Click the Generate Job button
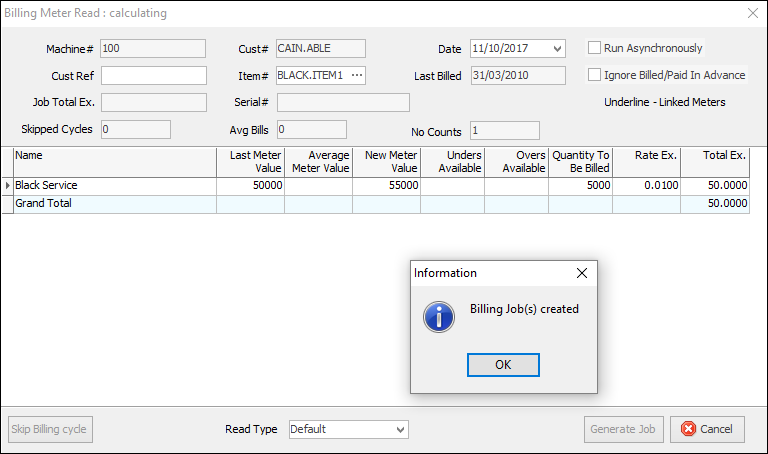This screenshot has width=768, height=454. point(623,429)
